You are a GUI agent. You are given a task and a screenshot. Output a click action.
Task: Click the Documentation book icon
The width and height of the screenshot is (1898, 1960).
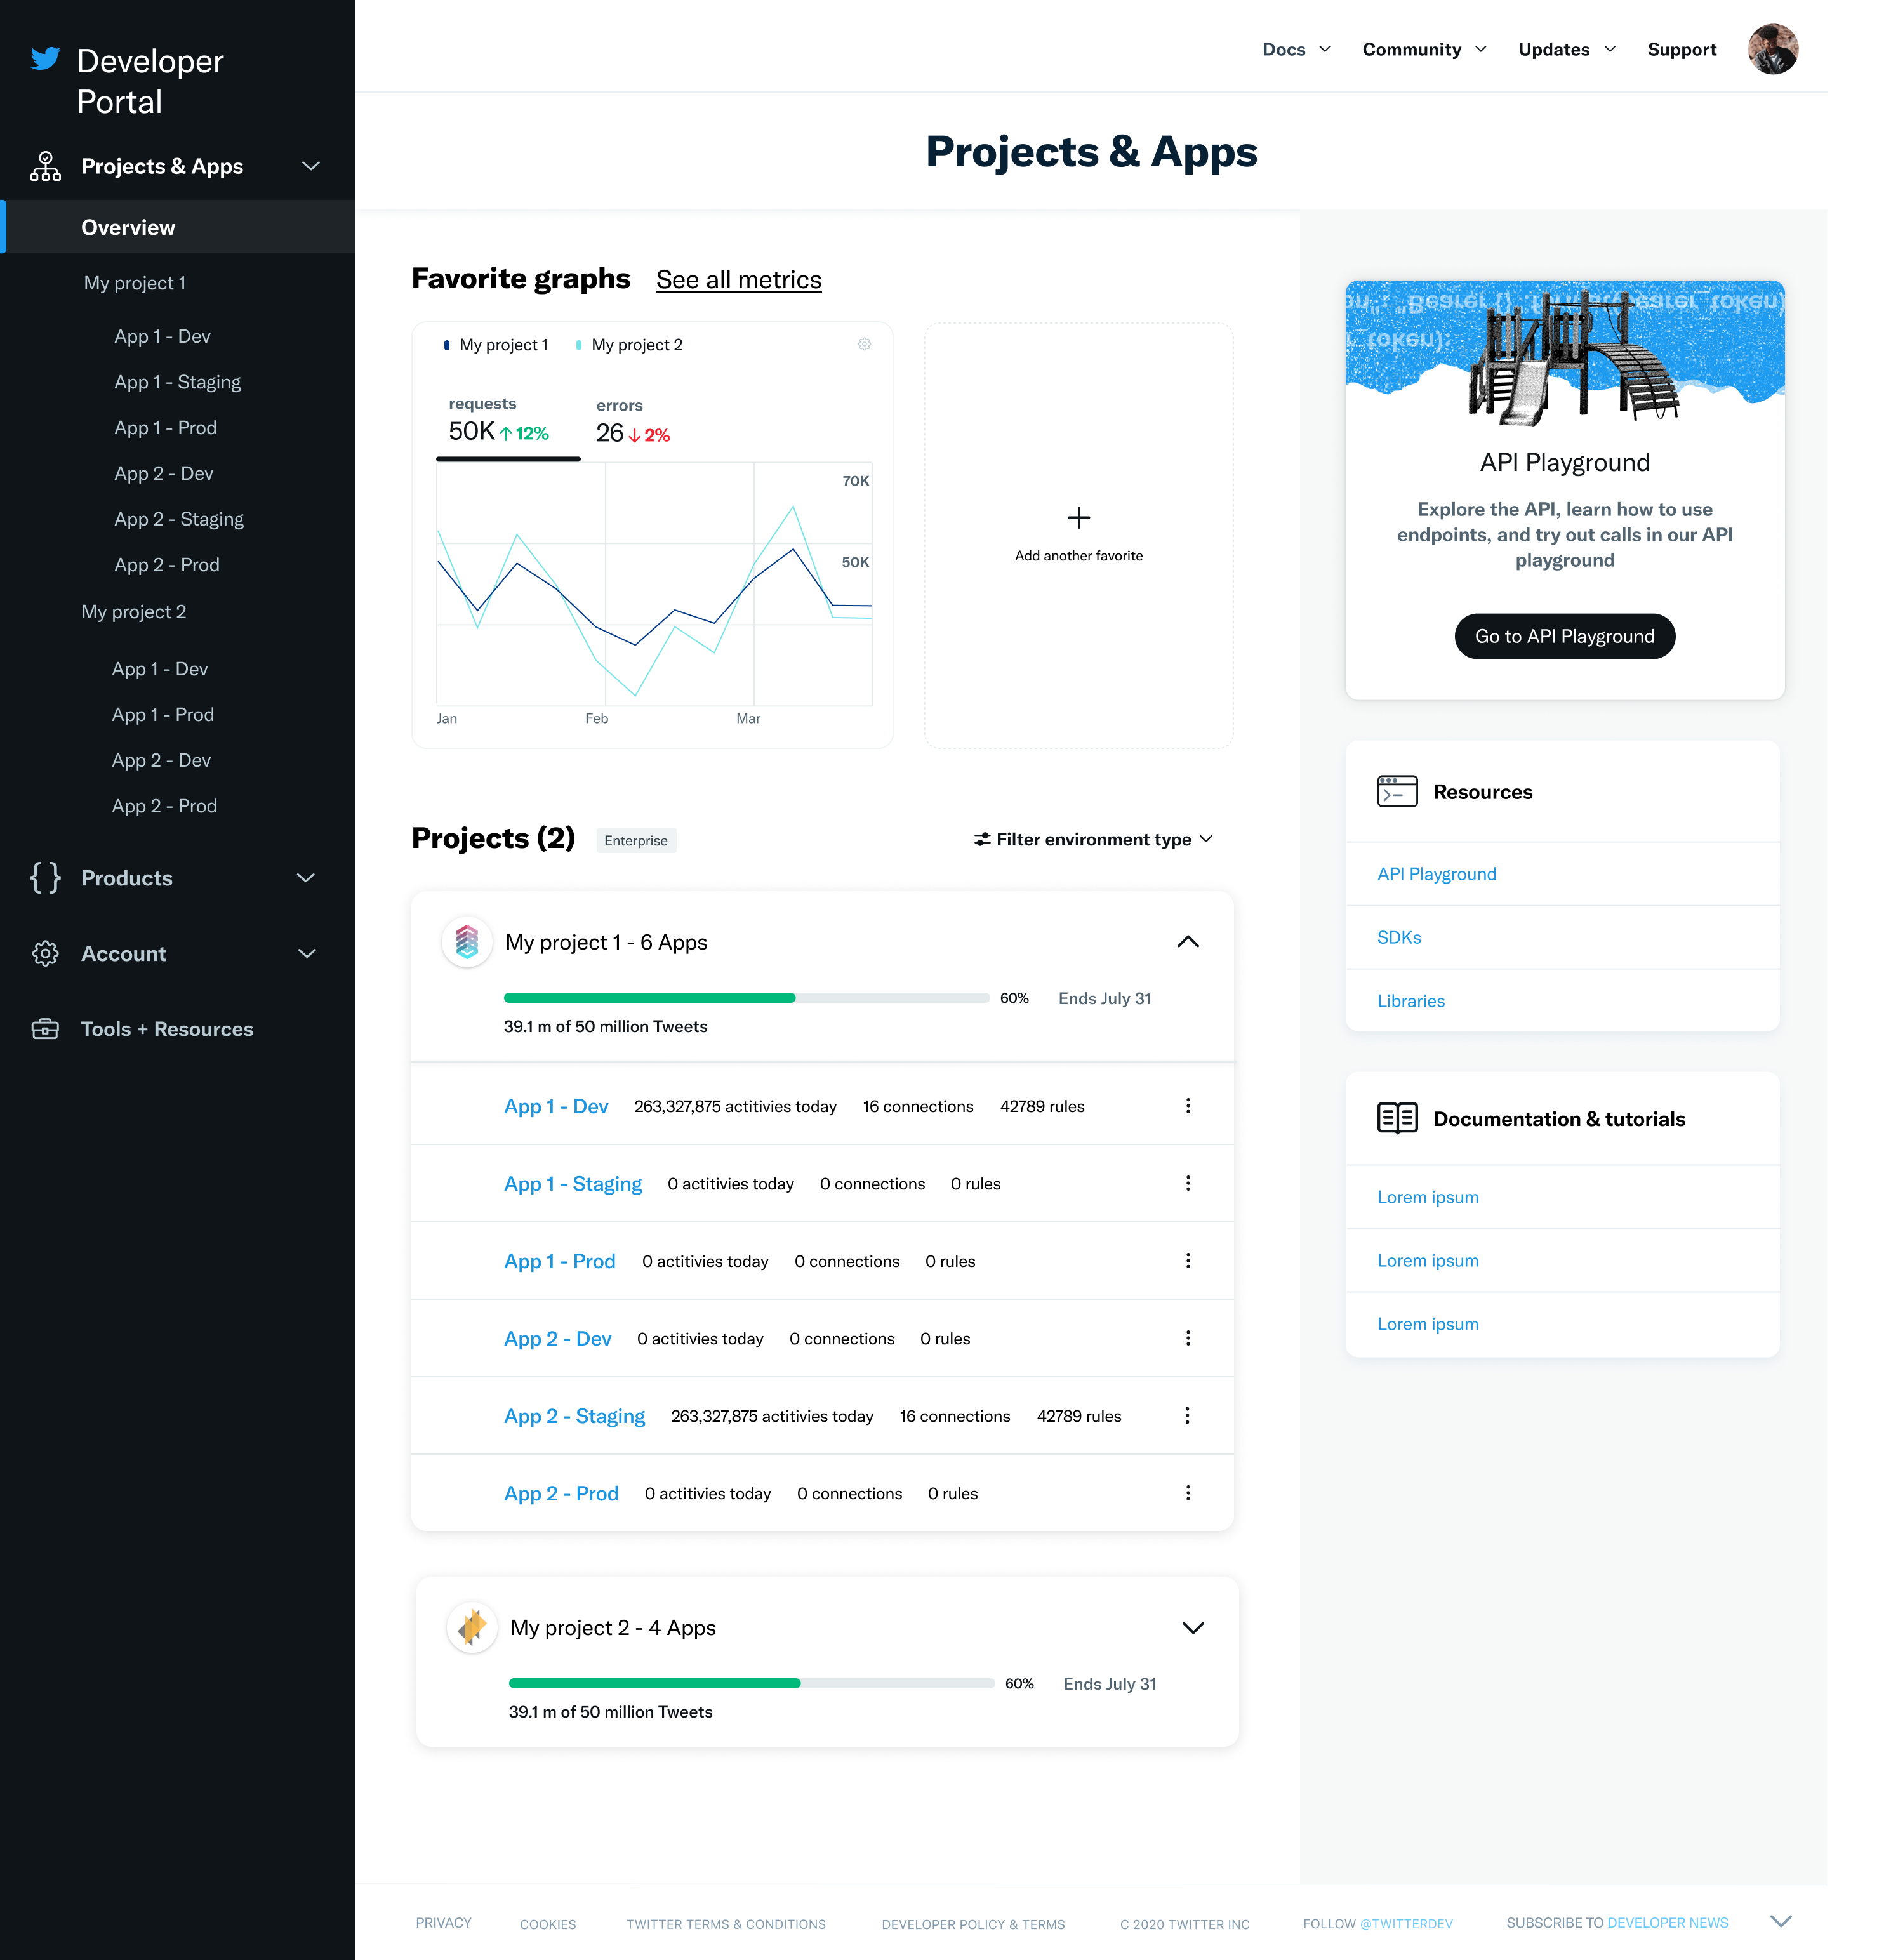click(x=1397, y=1118)
